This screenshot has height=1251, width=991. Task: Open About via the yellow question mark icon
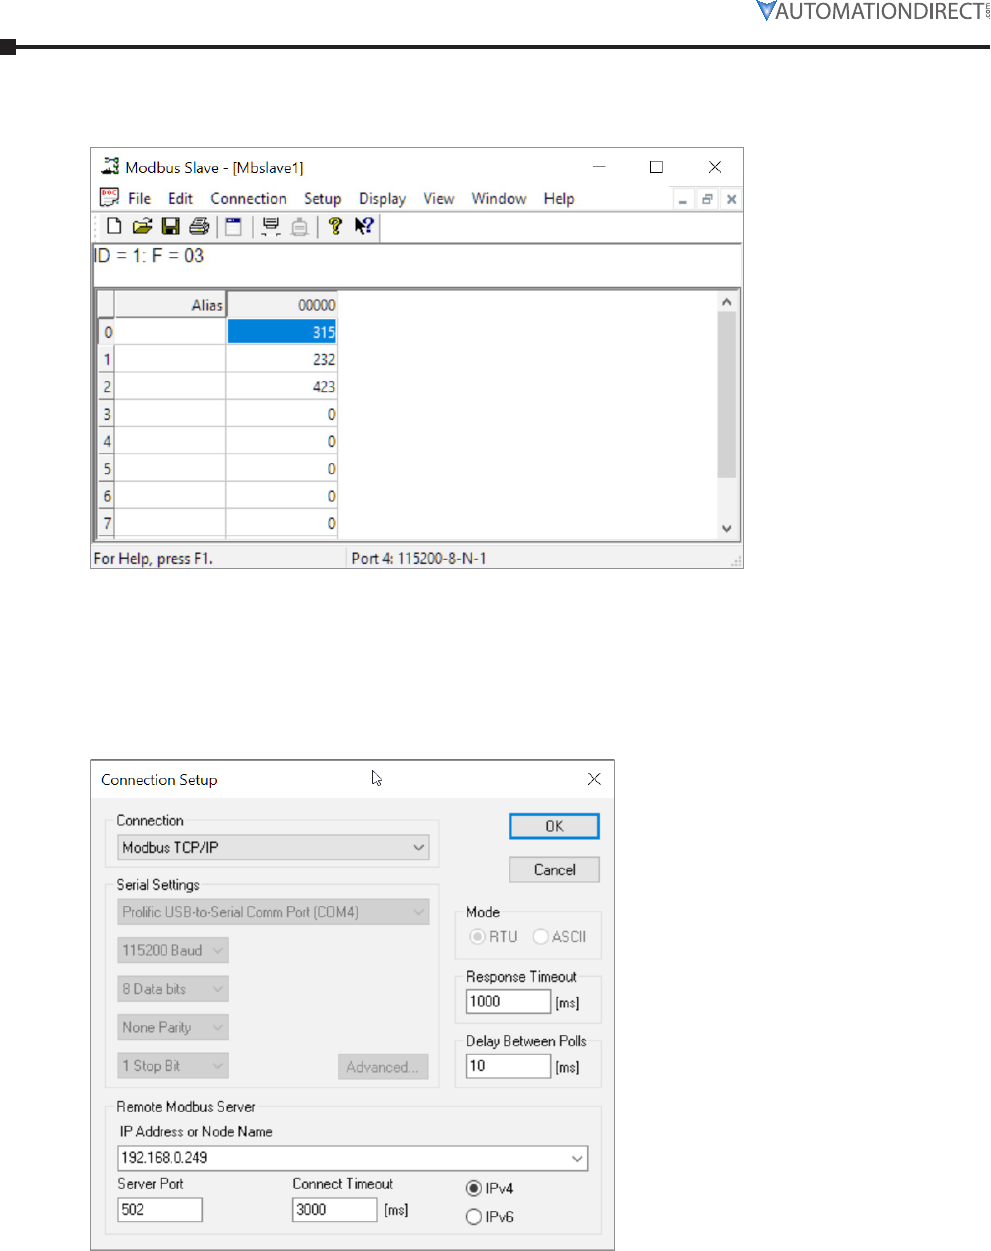[x=335, y=226]
